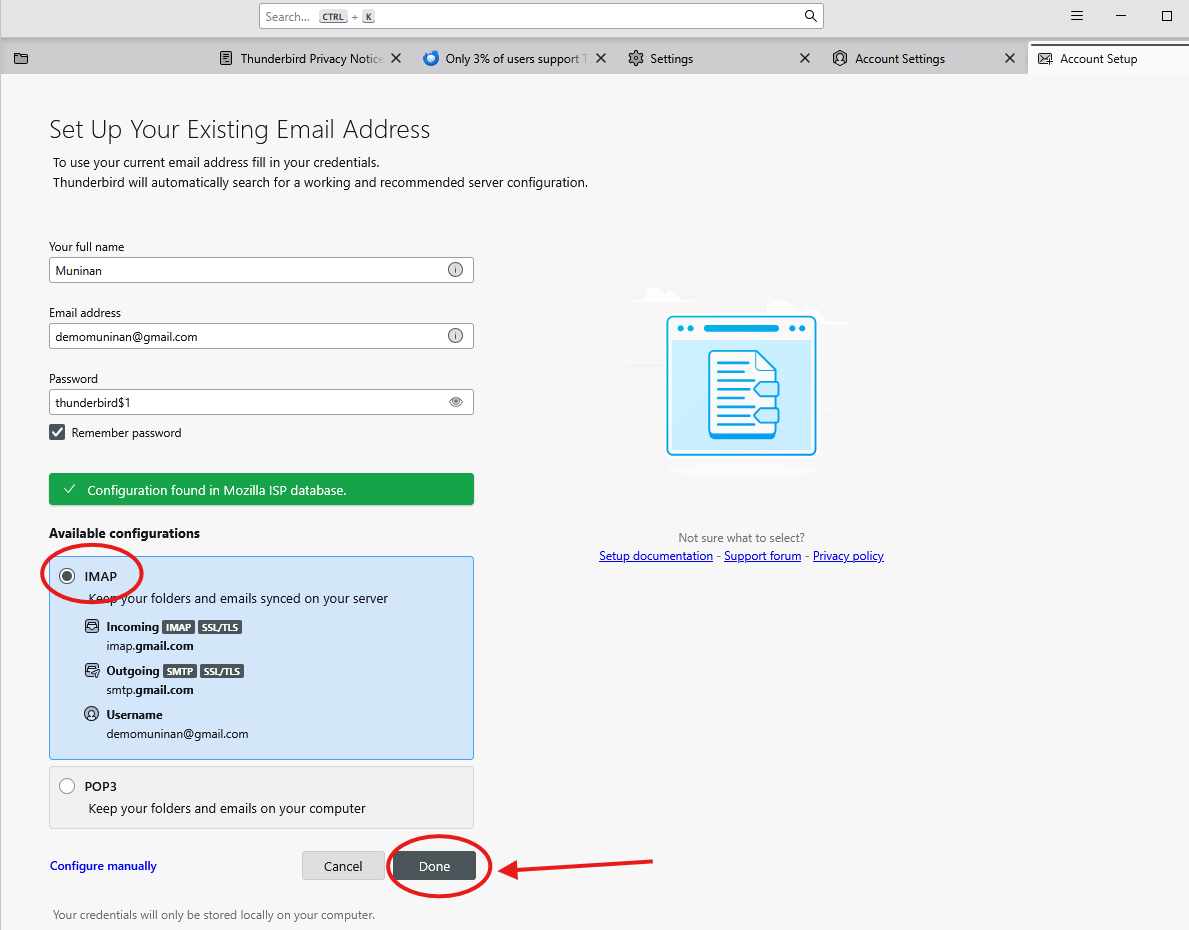
Task: Open the Support forum link
Action: click(x=763, y=556)
